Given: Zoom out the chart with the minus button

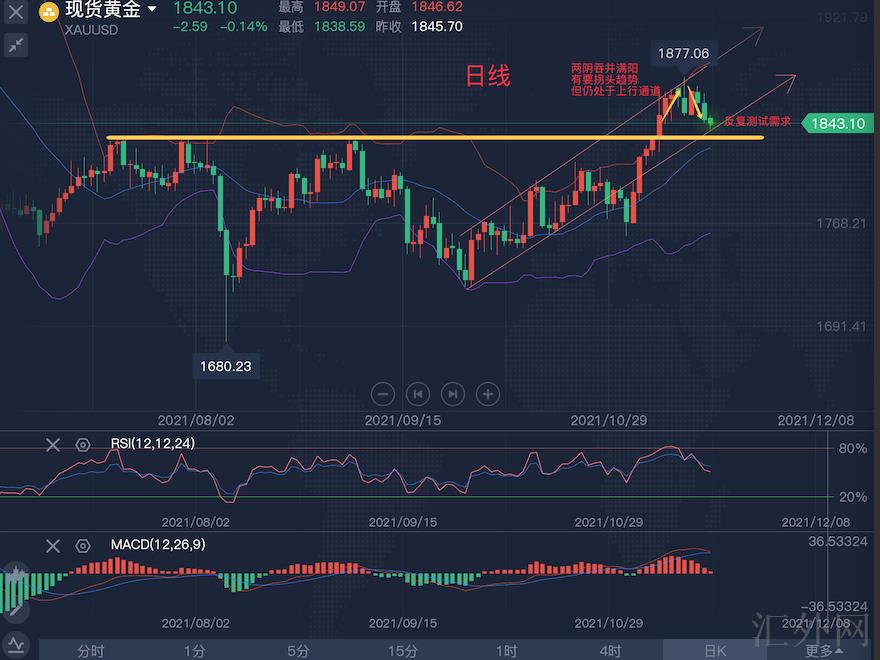Looking at the screenshot, I should 383,394.
